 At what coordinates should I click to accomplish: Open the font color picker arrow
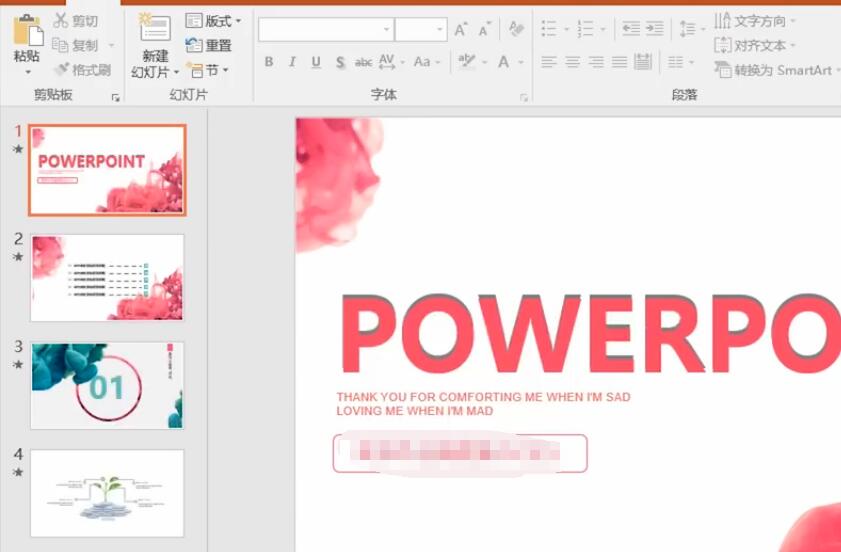tap(521, 62)
